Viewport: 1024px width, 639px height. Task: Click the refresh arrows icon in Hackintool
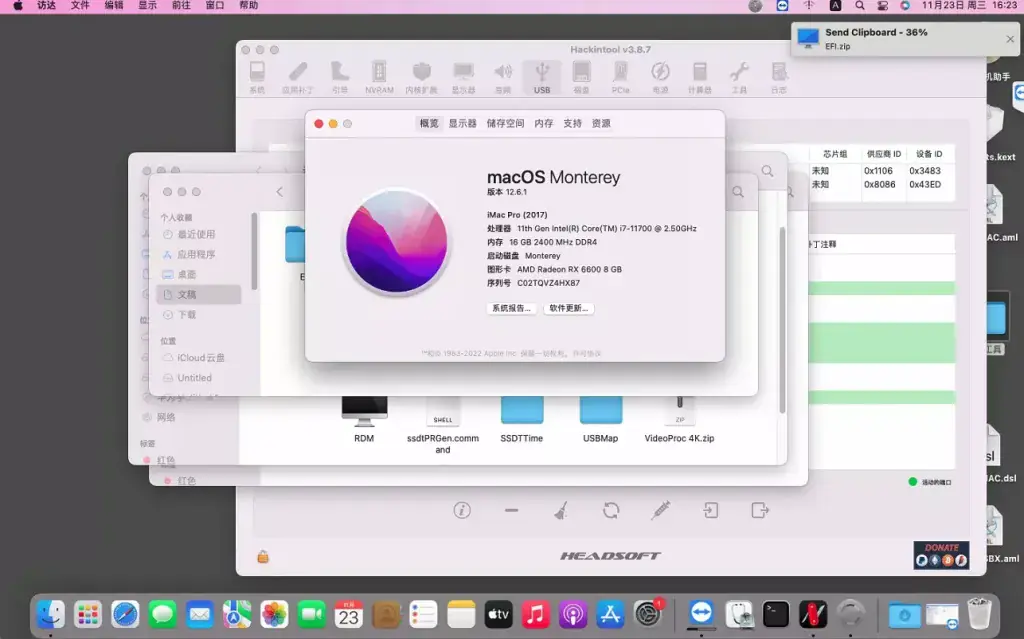[611, 510]
